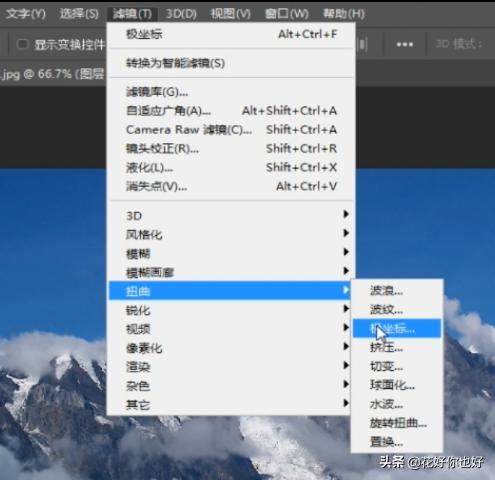Open the 文字(Y) menu
Image resolution: width=495 pixels, height=480 pixels.
pyautogui.click(x=26, y=14)
